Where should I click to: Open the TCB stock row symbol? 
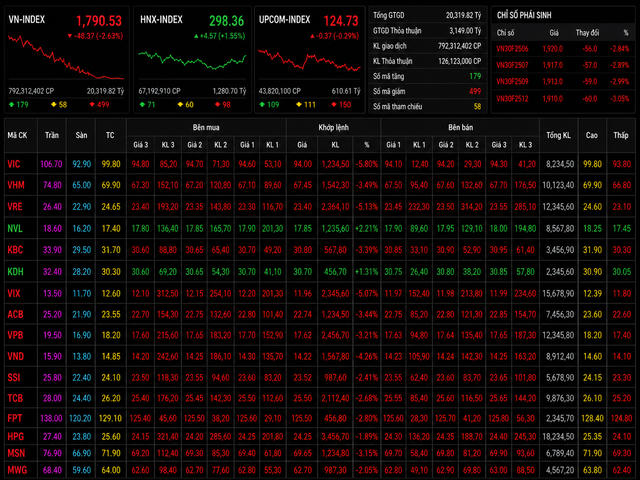coord(15,398)
